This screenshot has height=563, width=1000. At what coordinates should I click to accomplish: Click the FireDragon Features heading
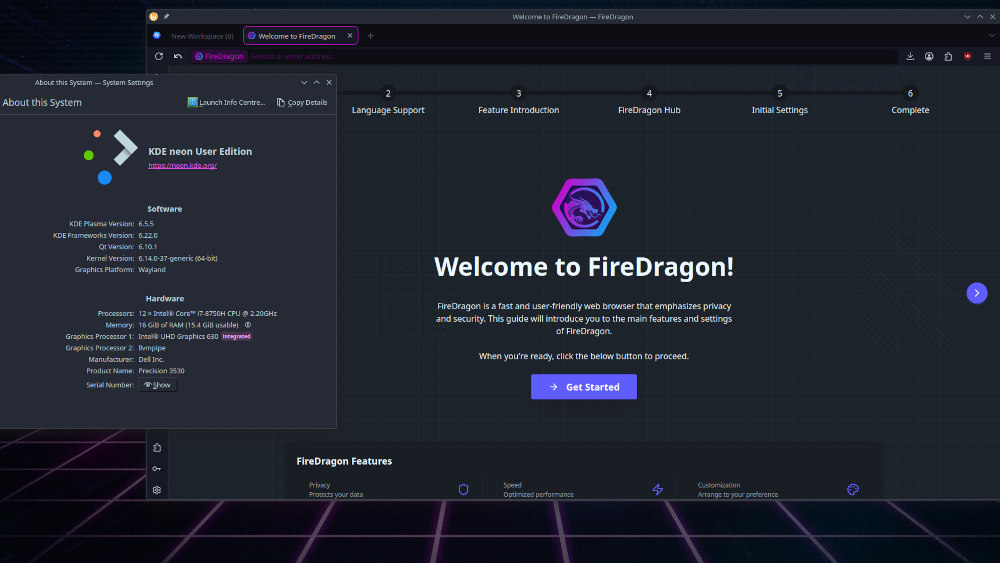pos(344,461)
